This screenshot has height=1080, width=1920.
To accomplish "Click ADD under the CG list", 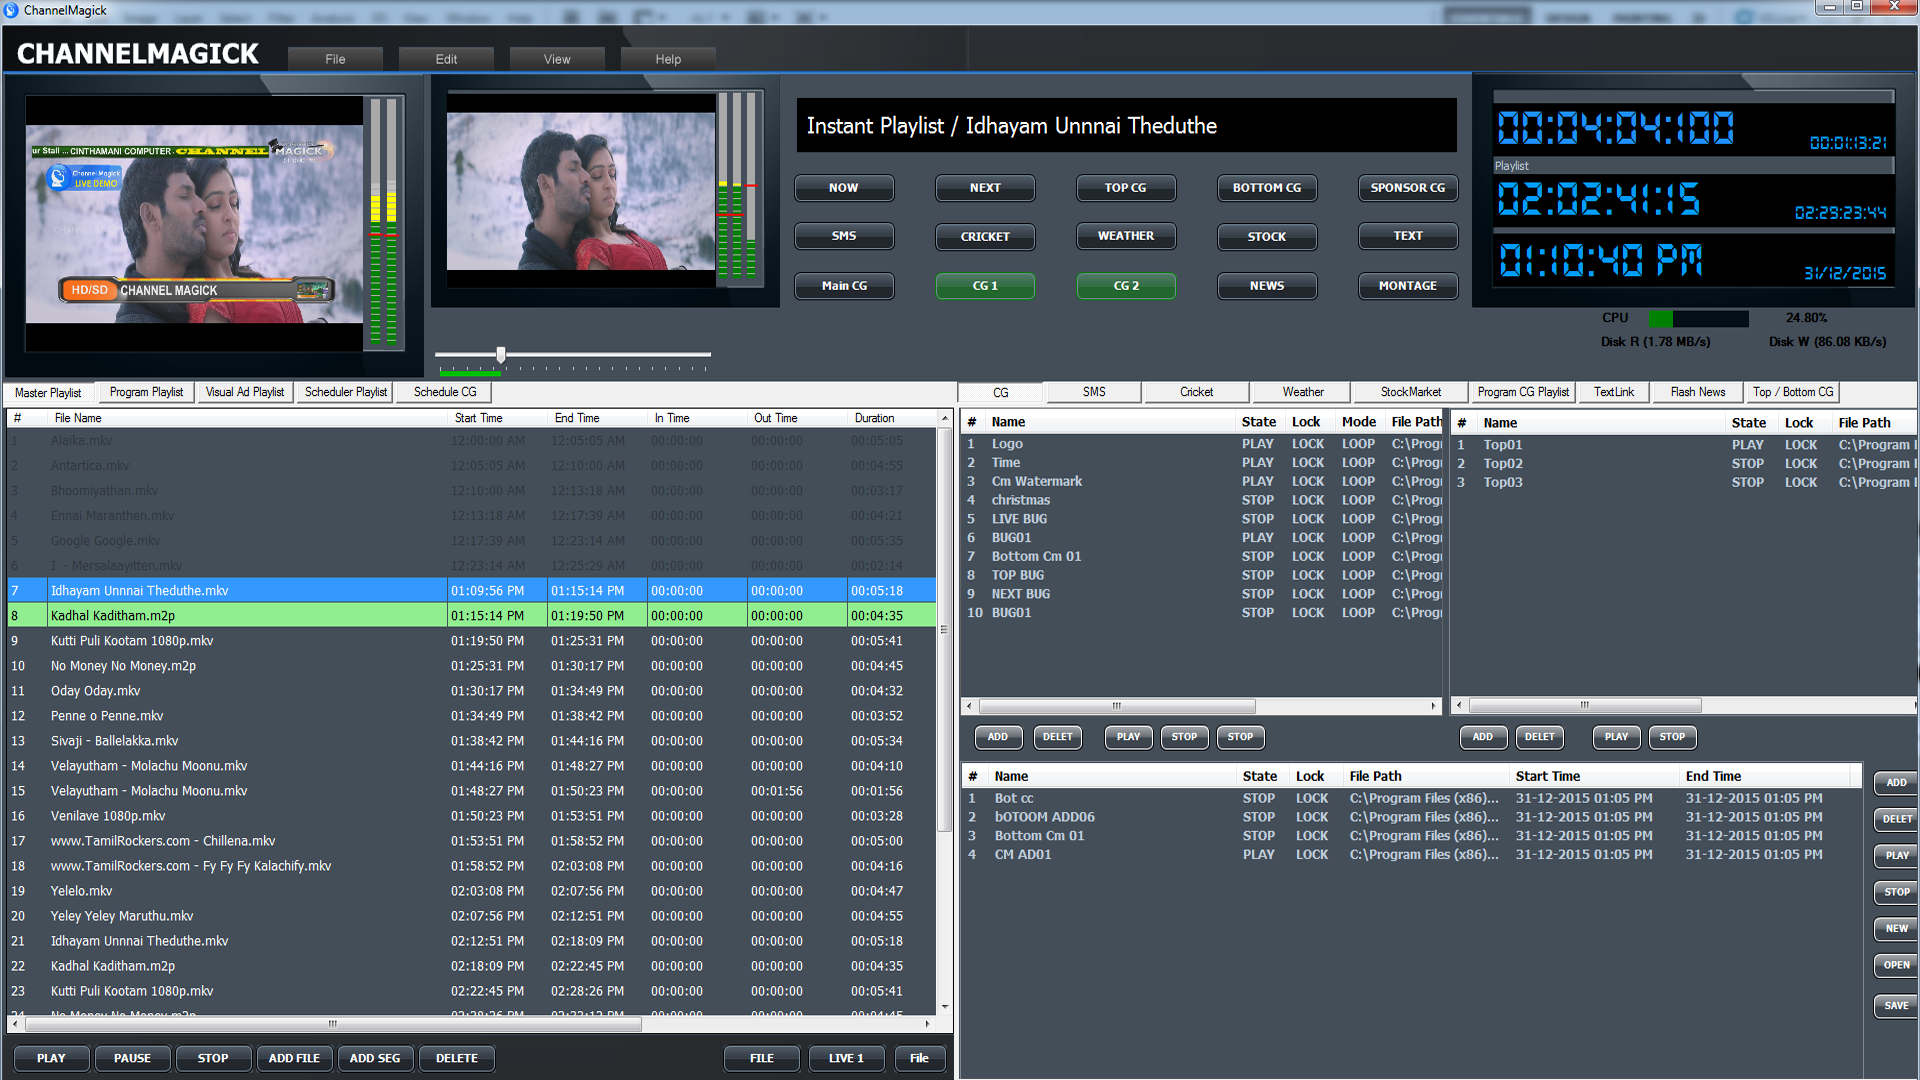I will [998, 737].
